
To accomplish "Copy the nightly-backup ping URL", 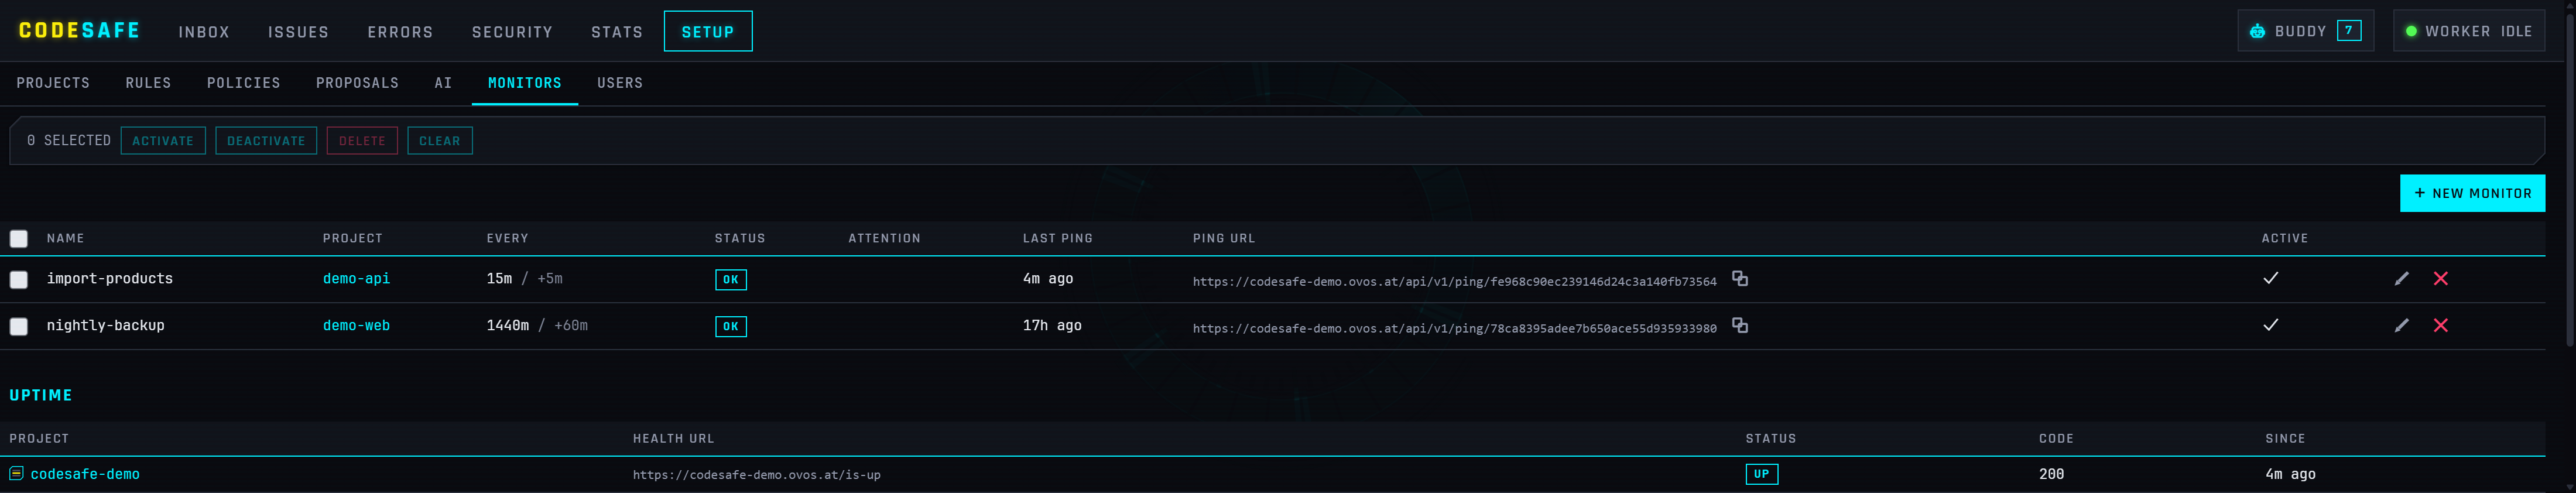I will (1740, 326).
